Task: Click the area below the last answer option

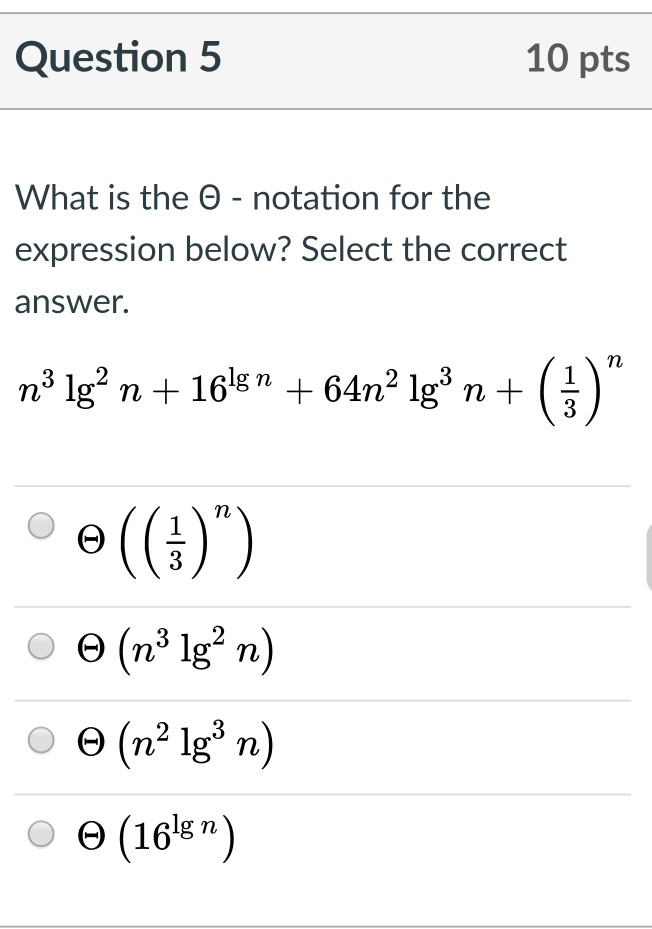Action: point(326,895)
